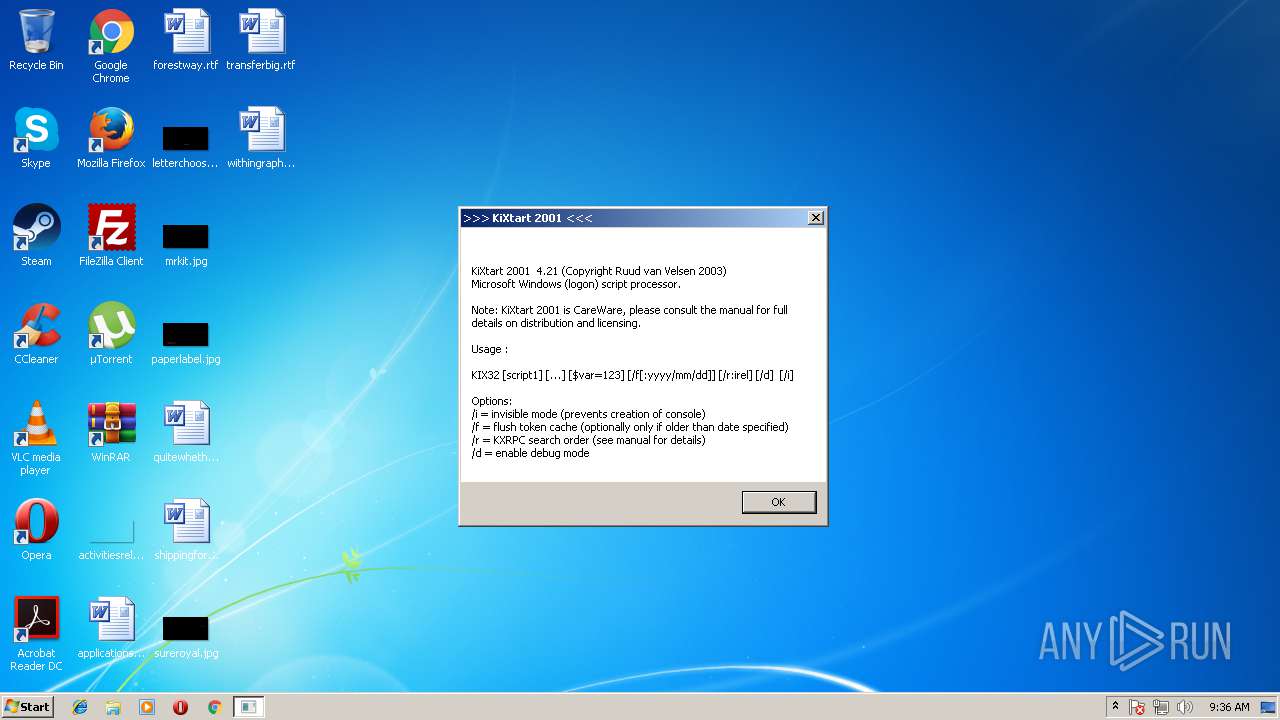Select the µTorrent desktop shortcut

111,334
